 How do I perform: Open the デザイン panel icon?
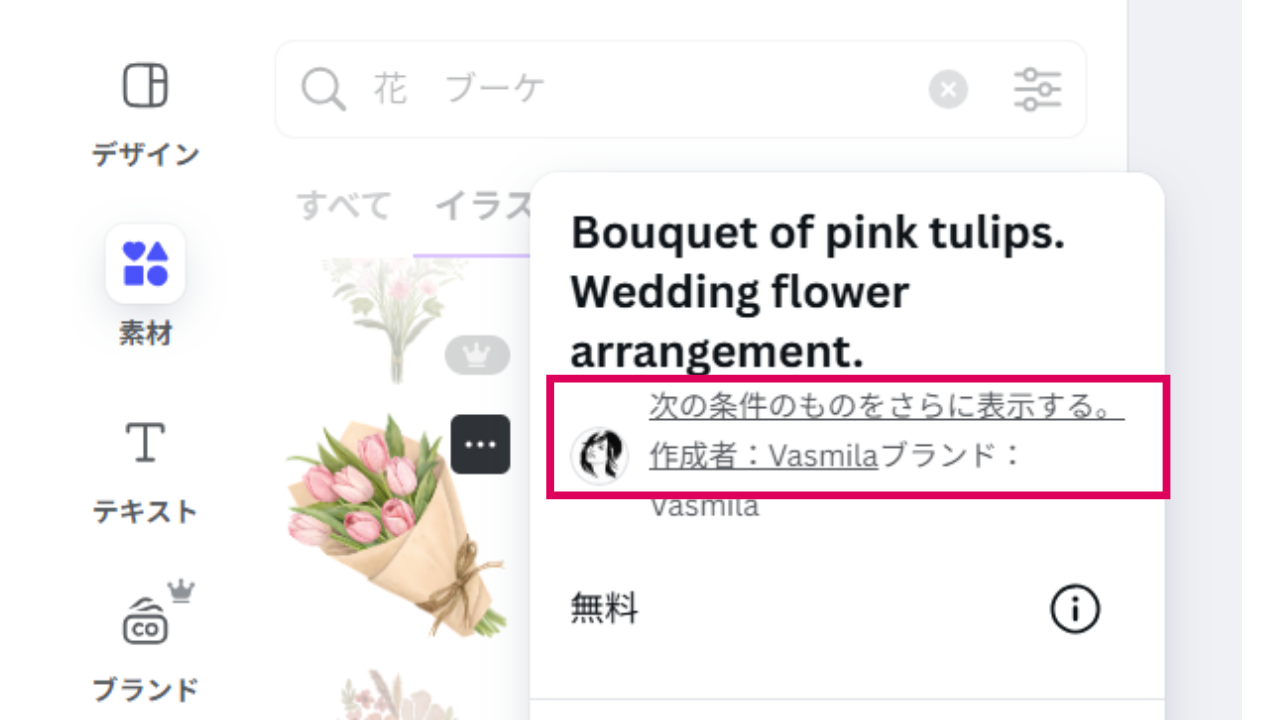point(146,86)
